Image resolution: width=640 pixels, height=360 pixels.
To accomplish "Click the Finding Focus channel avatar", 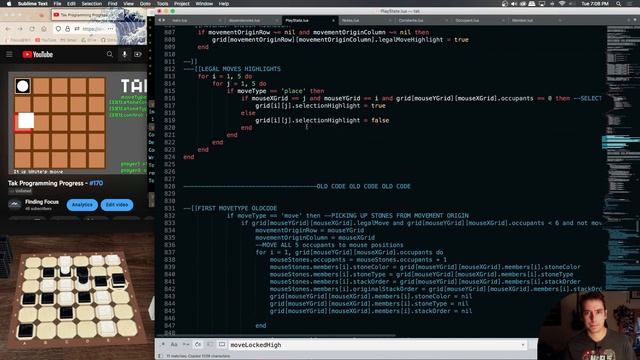I will click(15, 204).
